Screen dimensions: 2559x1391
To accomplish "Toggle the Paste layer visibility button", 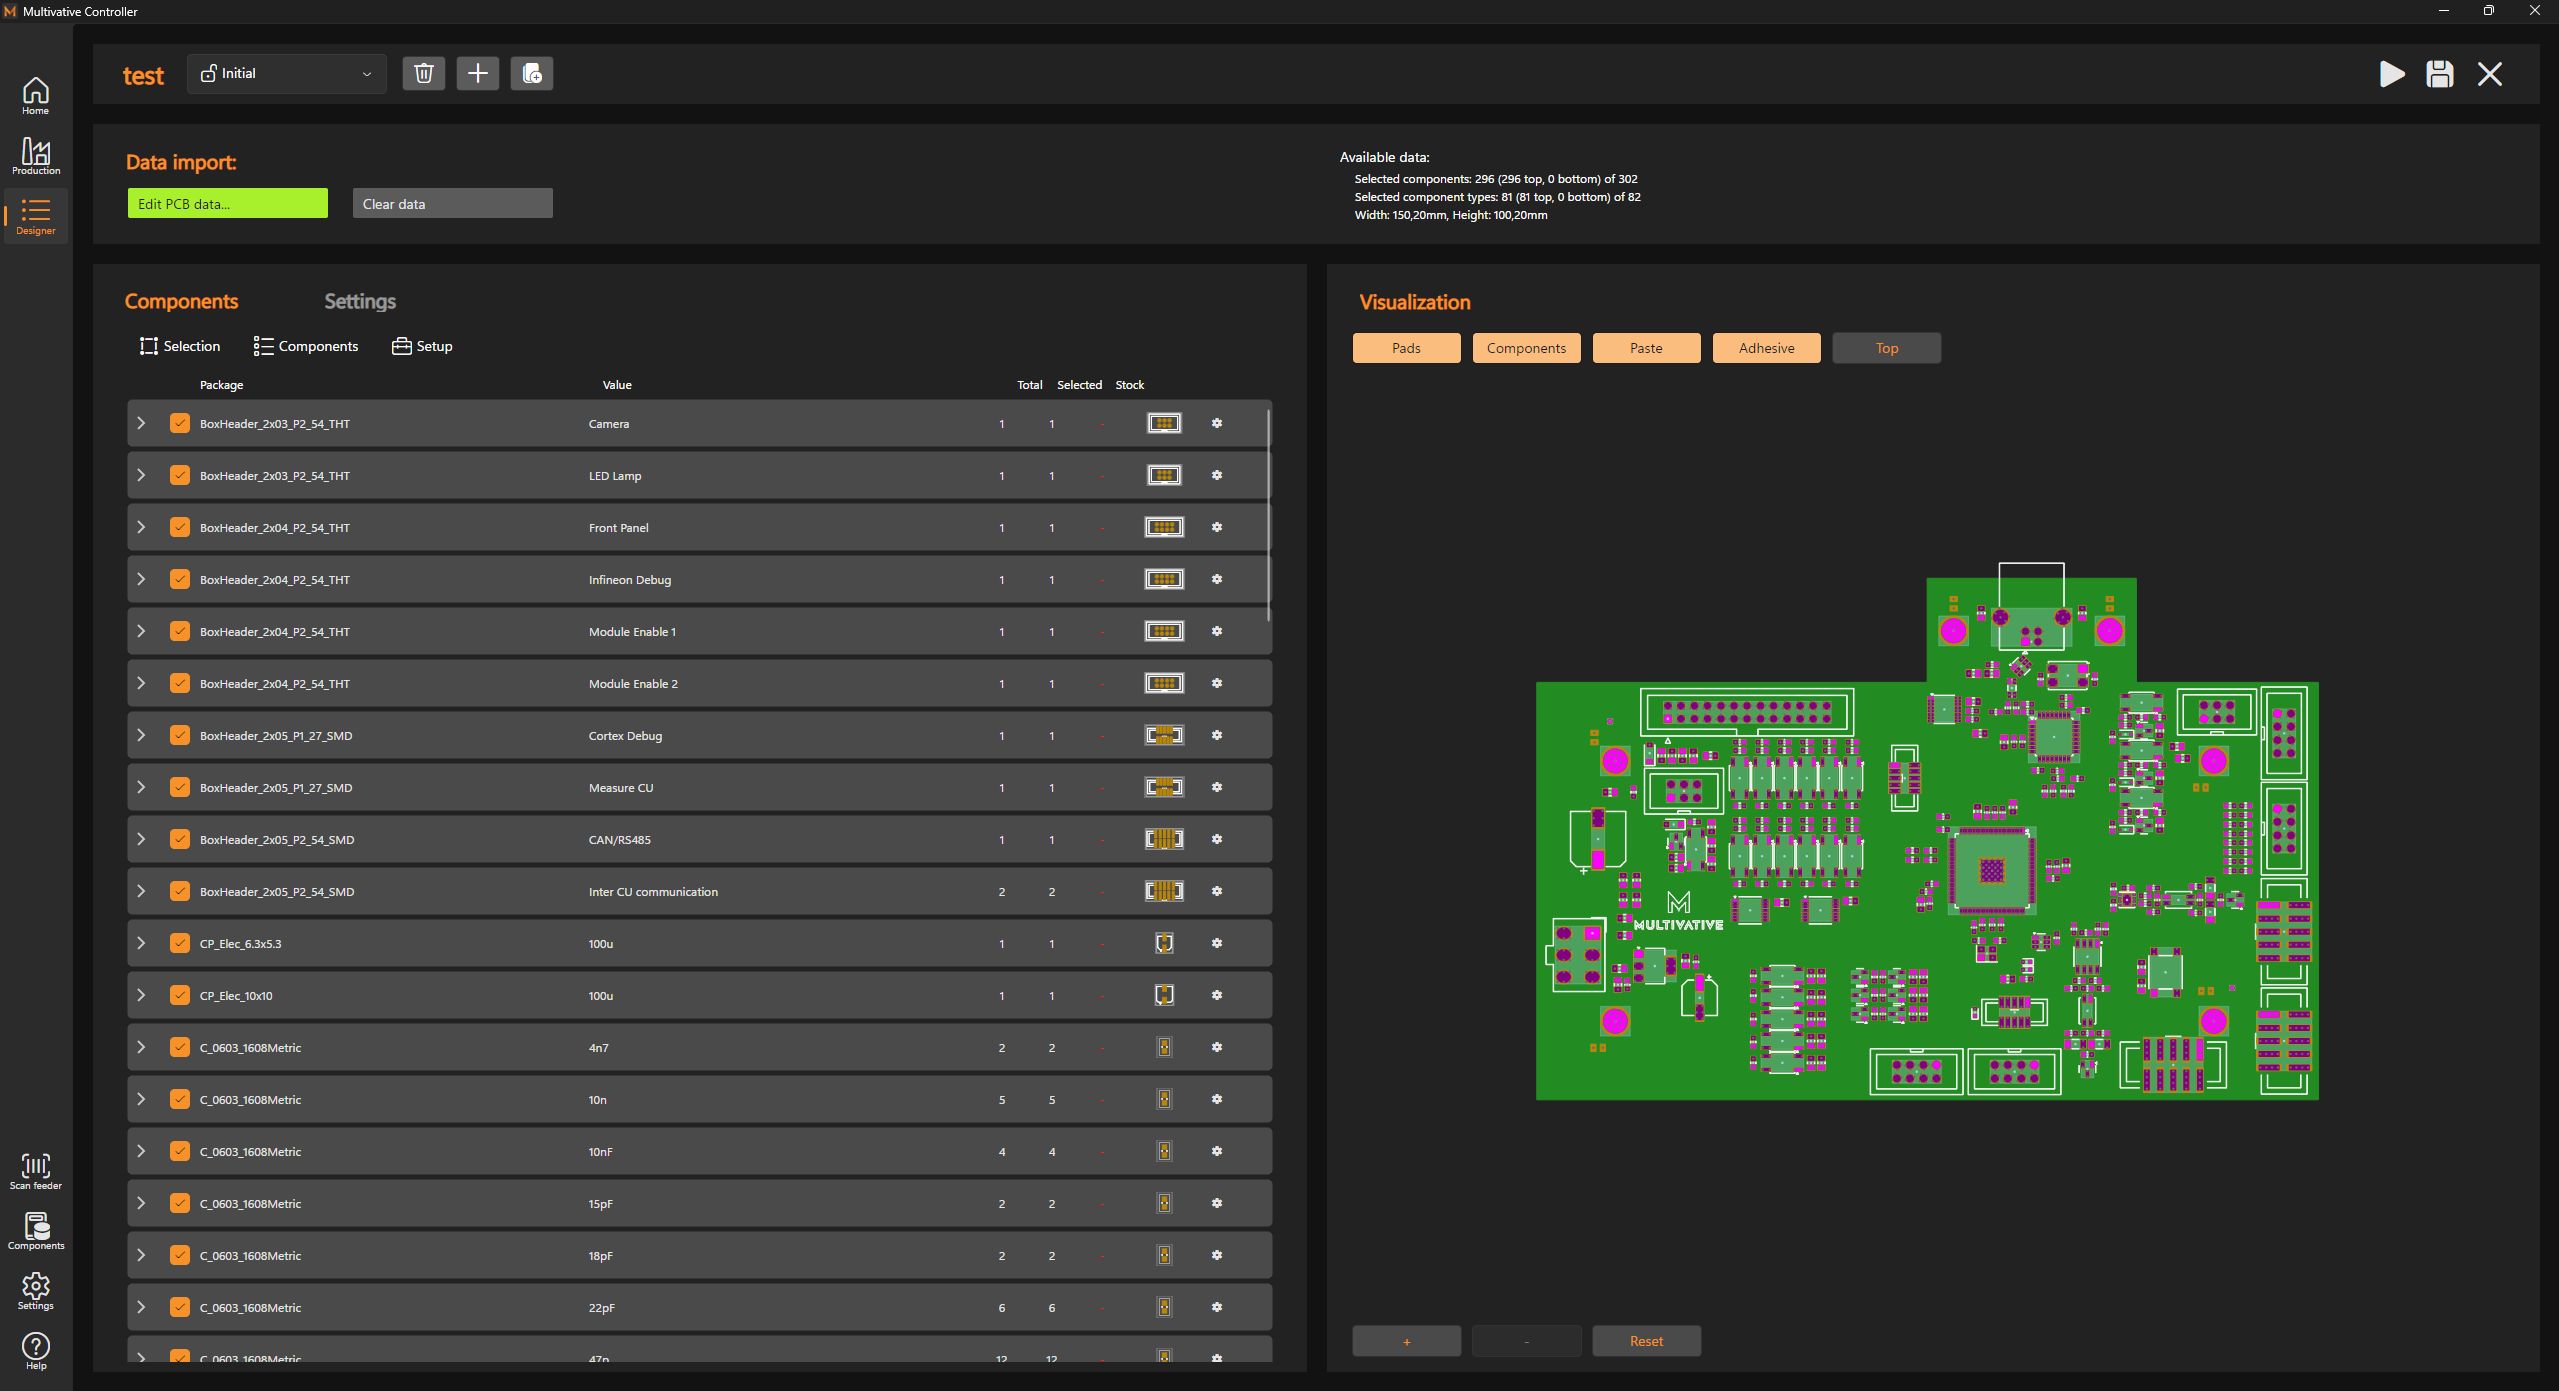I will (1646, 348).
